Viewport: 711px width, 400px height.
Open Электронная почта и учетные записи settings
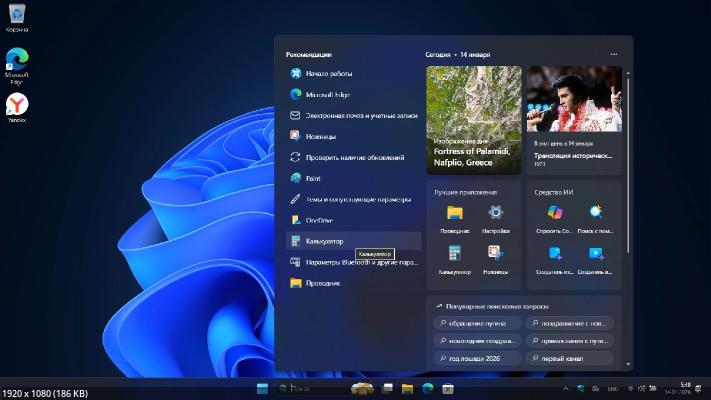pos(360,115)
